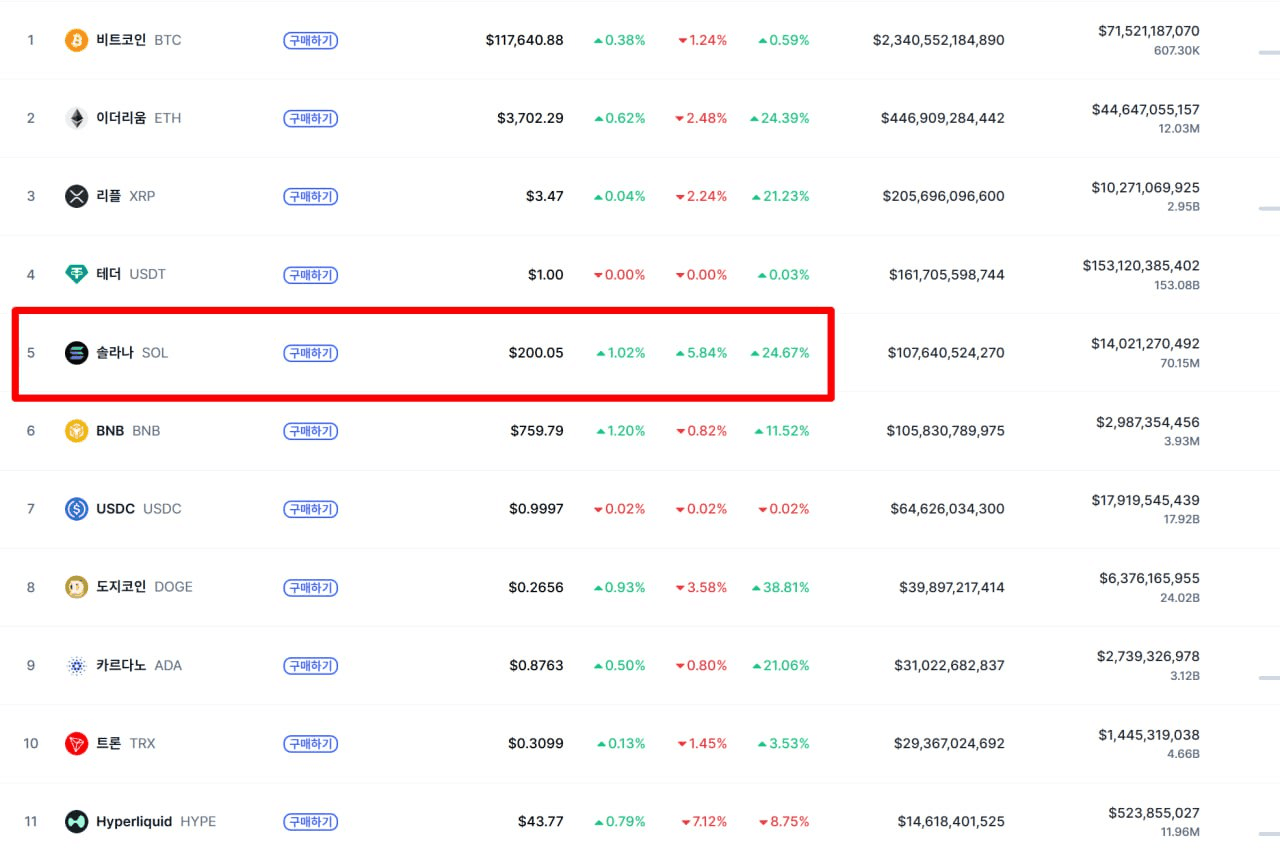The image size is (1280, 860).
Task: Click the 구매하기 button for BNB
Action: [311, 431]
